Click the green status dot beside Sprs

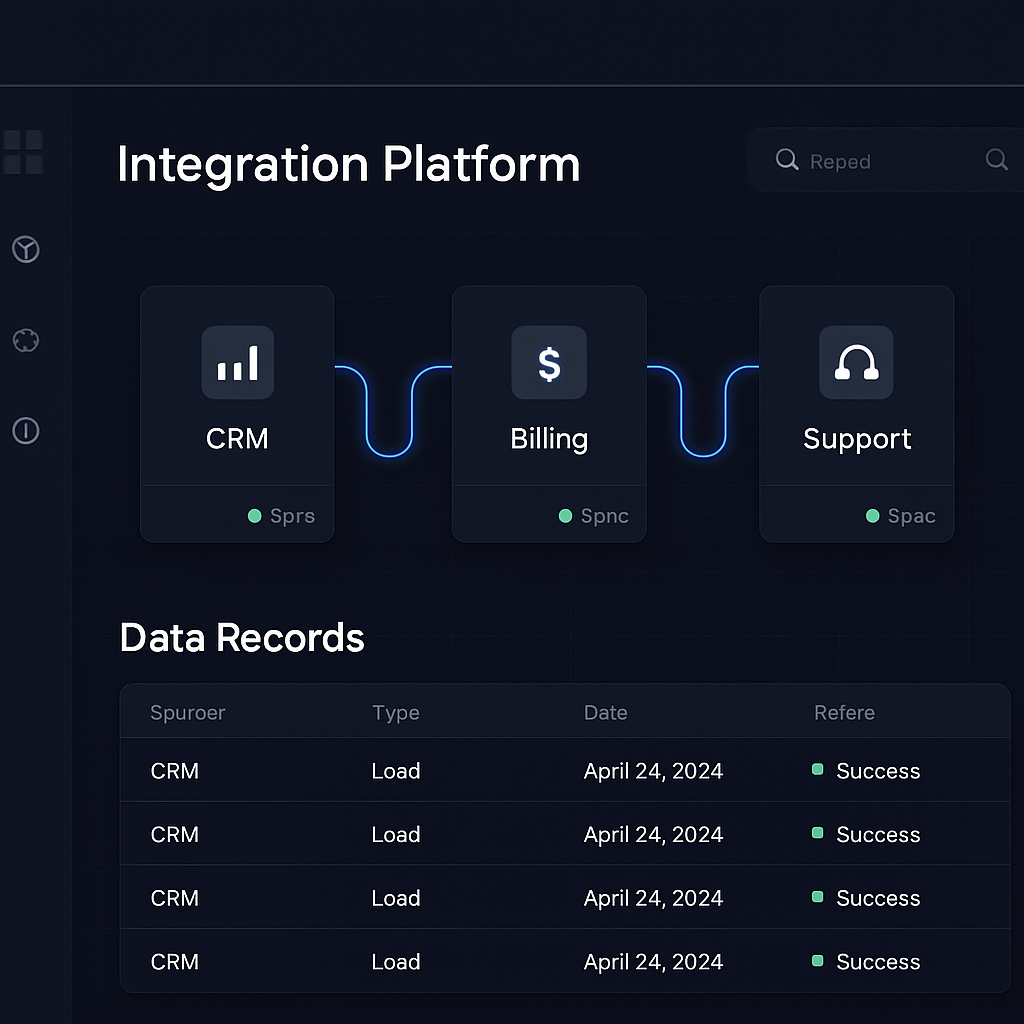(x=255, y=516)
